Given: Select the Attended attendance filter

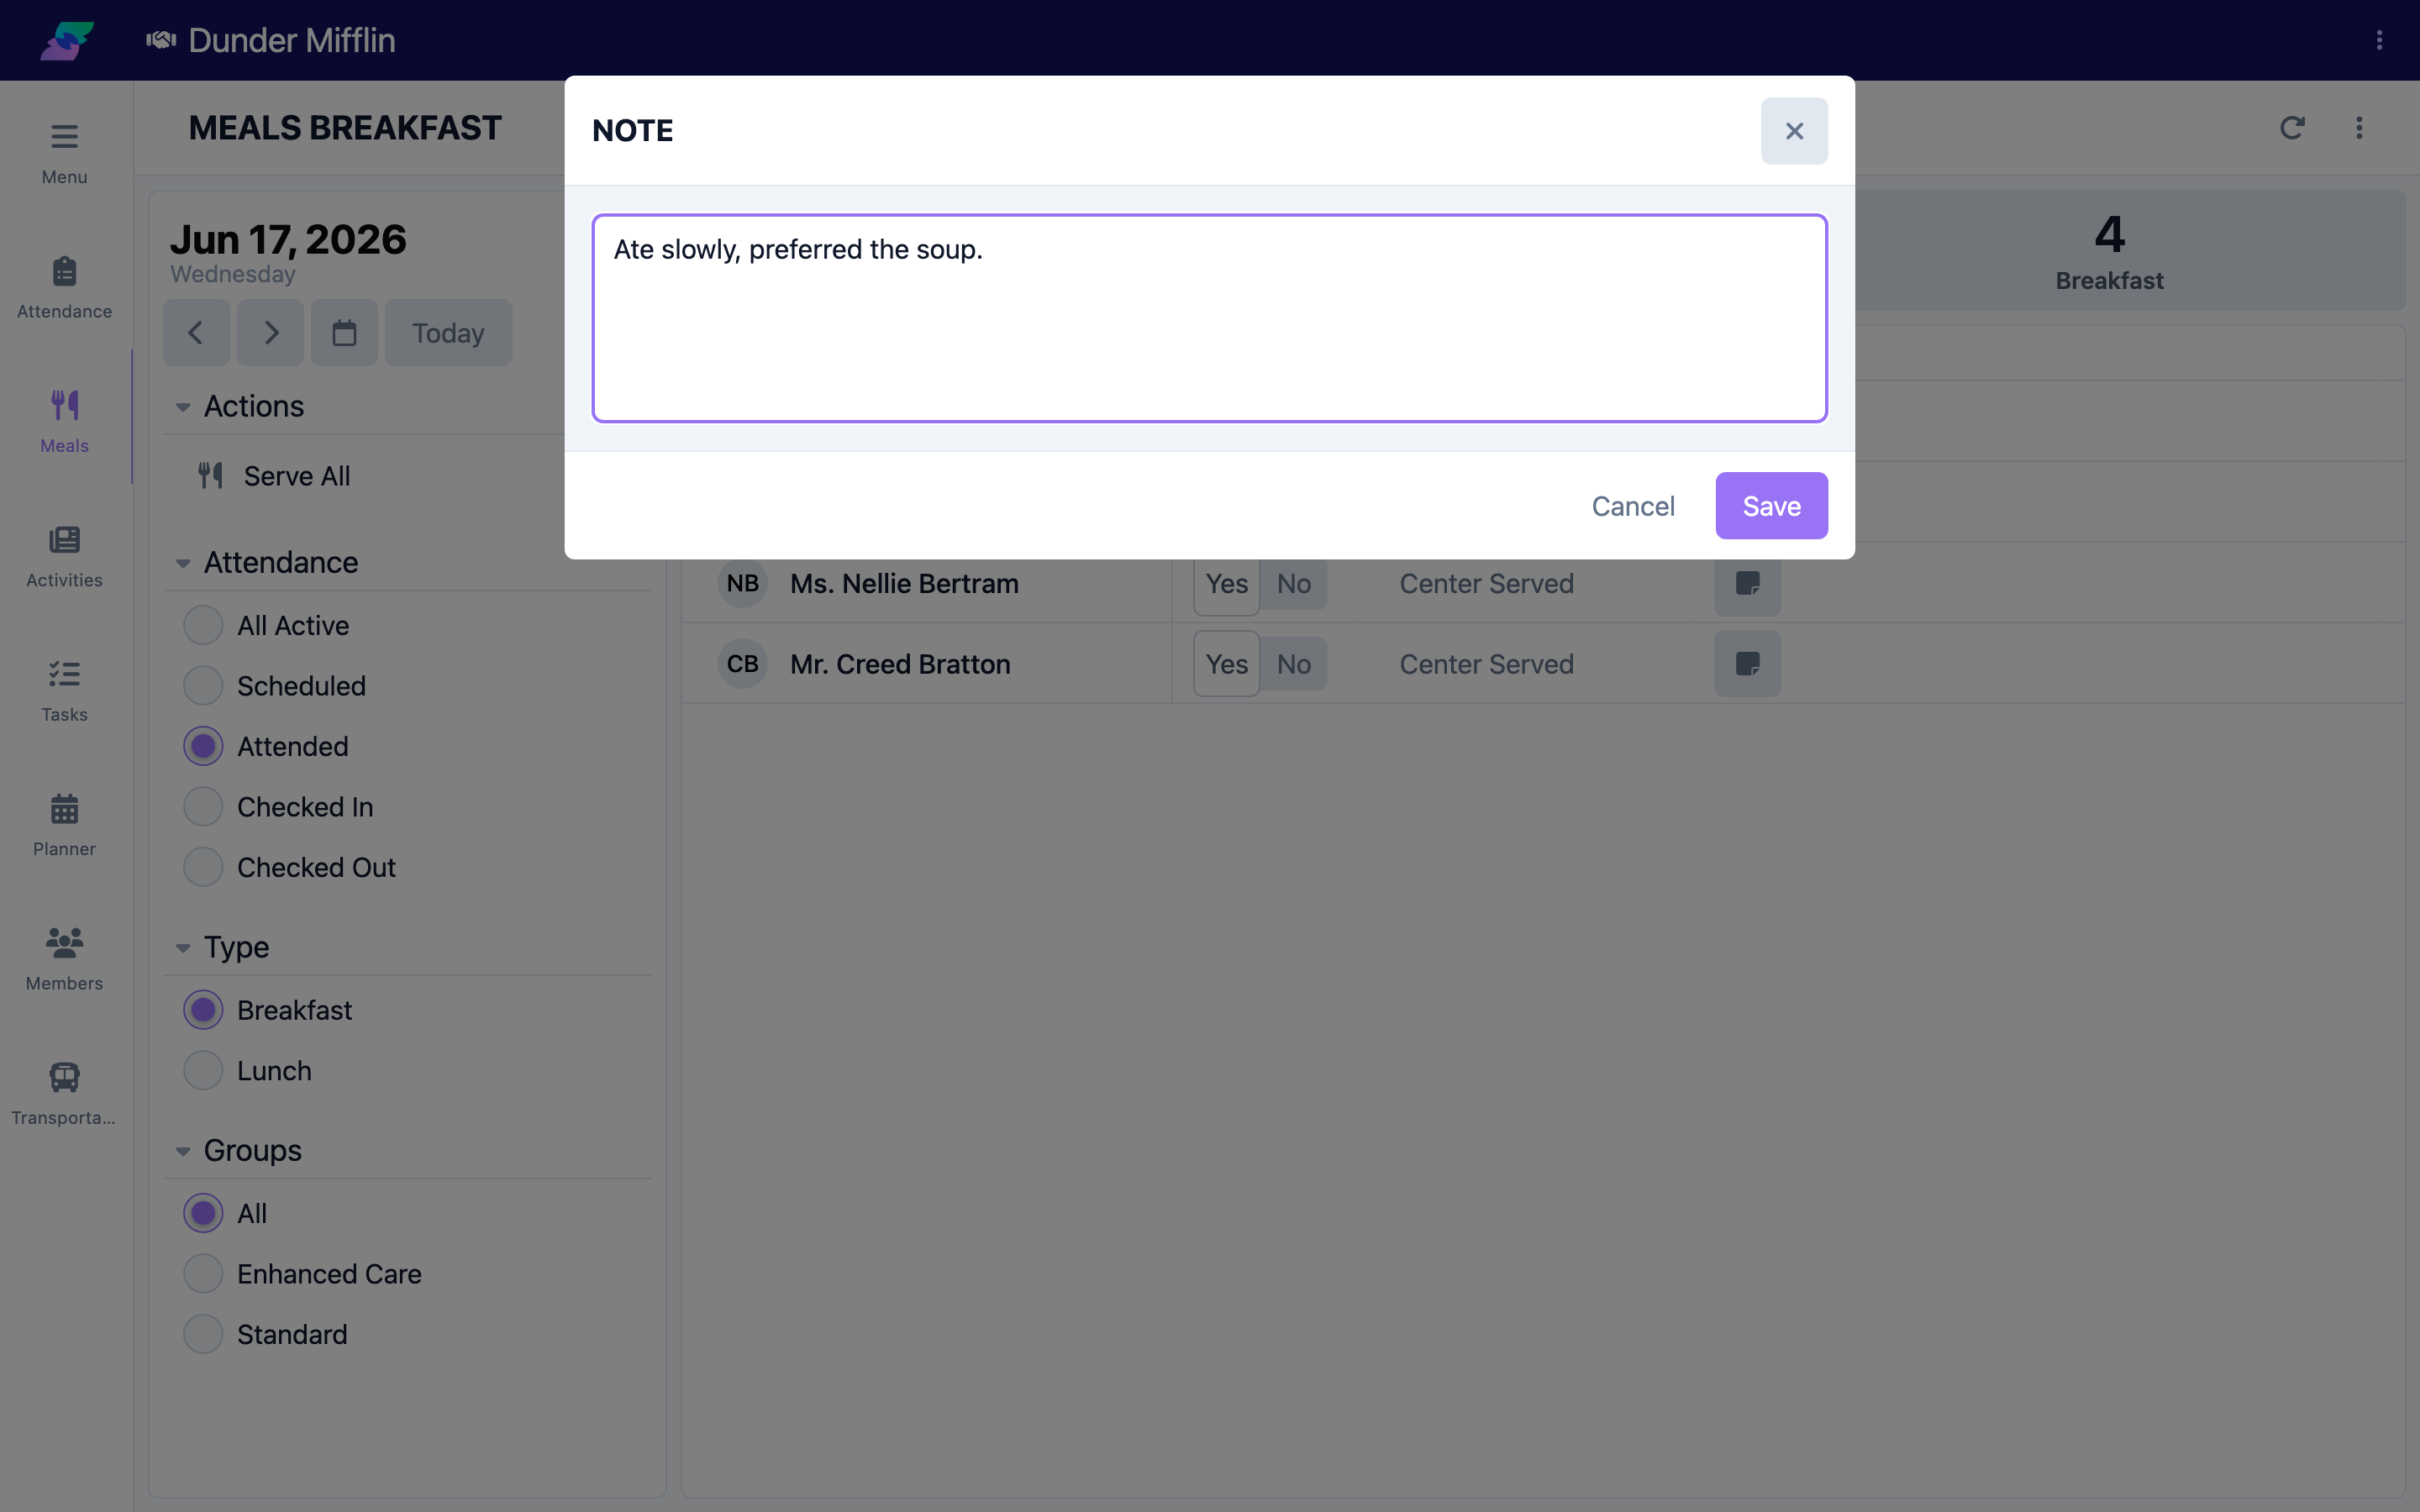Looking at the screenshot, I should (266, 747).
